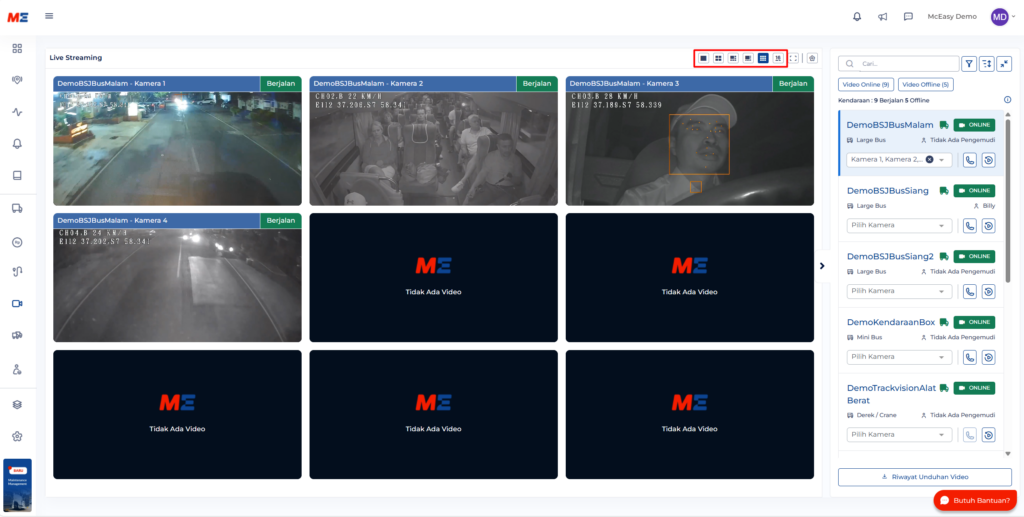Open the book report icon in sidebar

pyautogui.click(x=18, y=175)
